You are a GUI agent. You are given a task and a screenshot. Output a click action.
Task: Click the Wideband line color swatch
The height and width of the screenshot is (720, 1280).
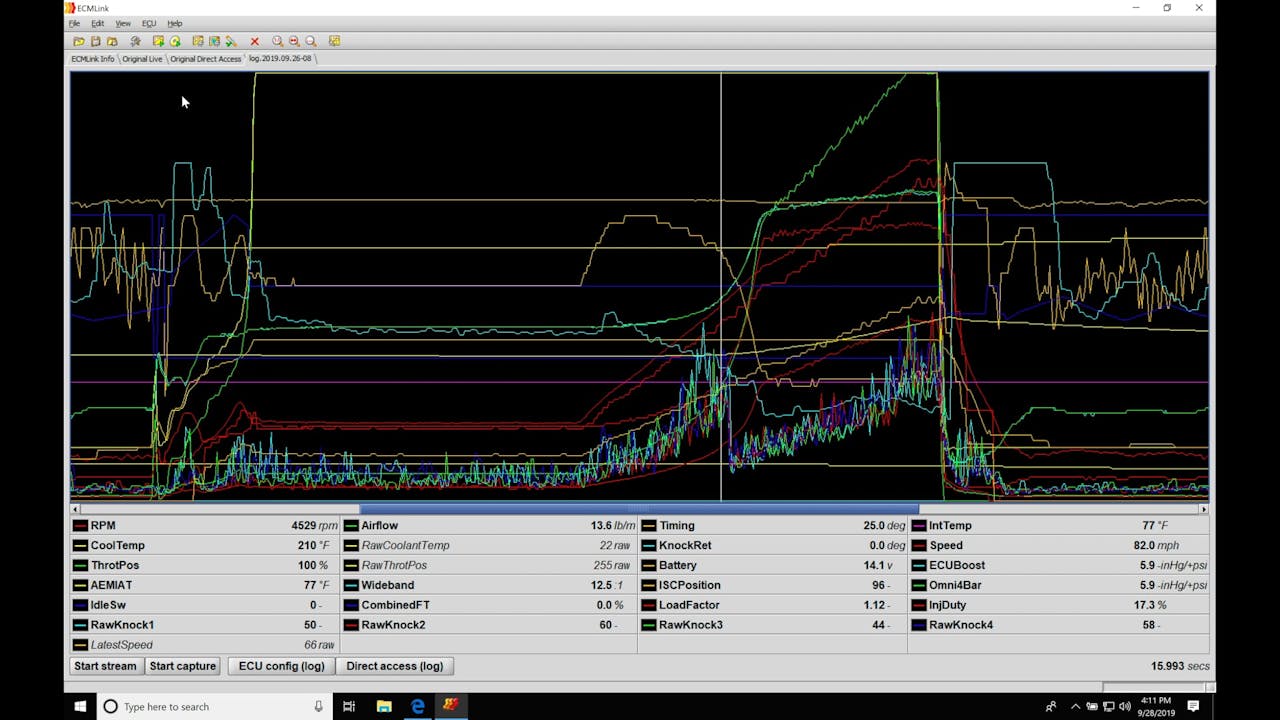351,585
